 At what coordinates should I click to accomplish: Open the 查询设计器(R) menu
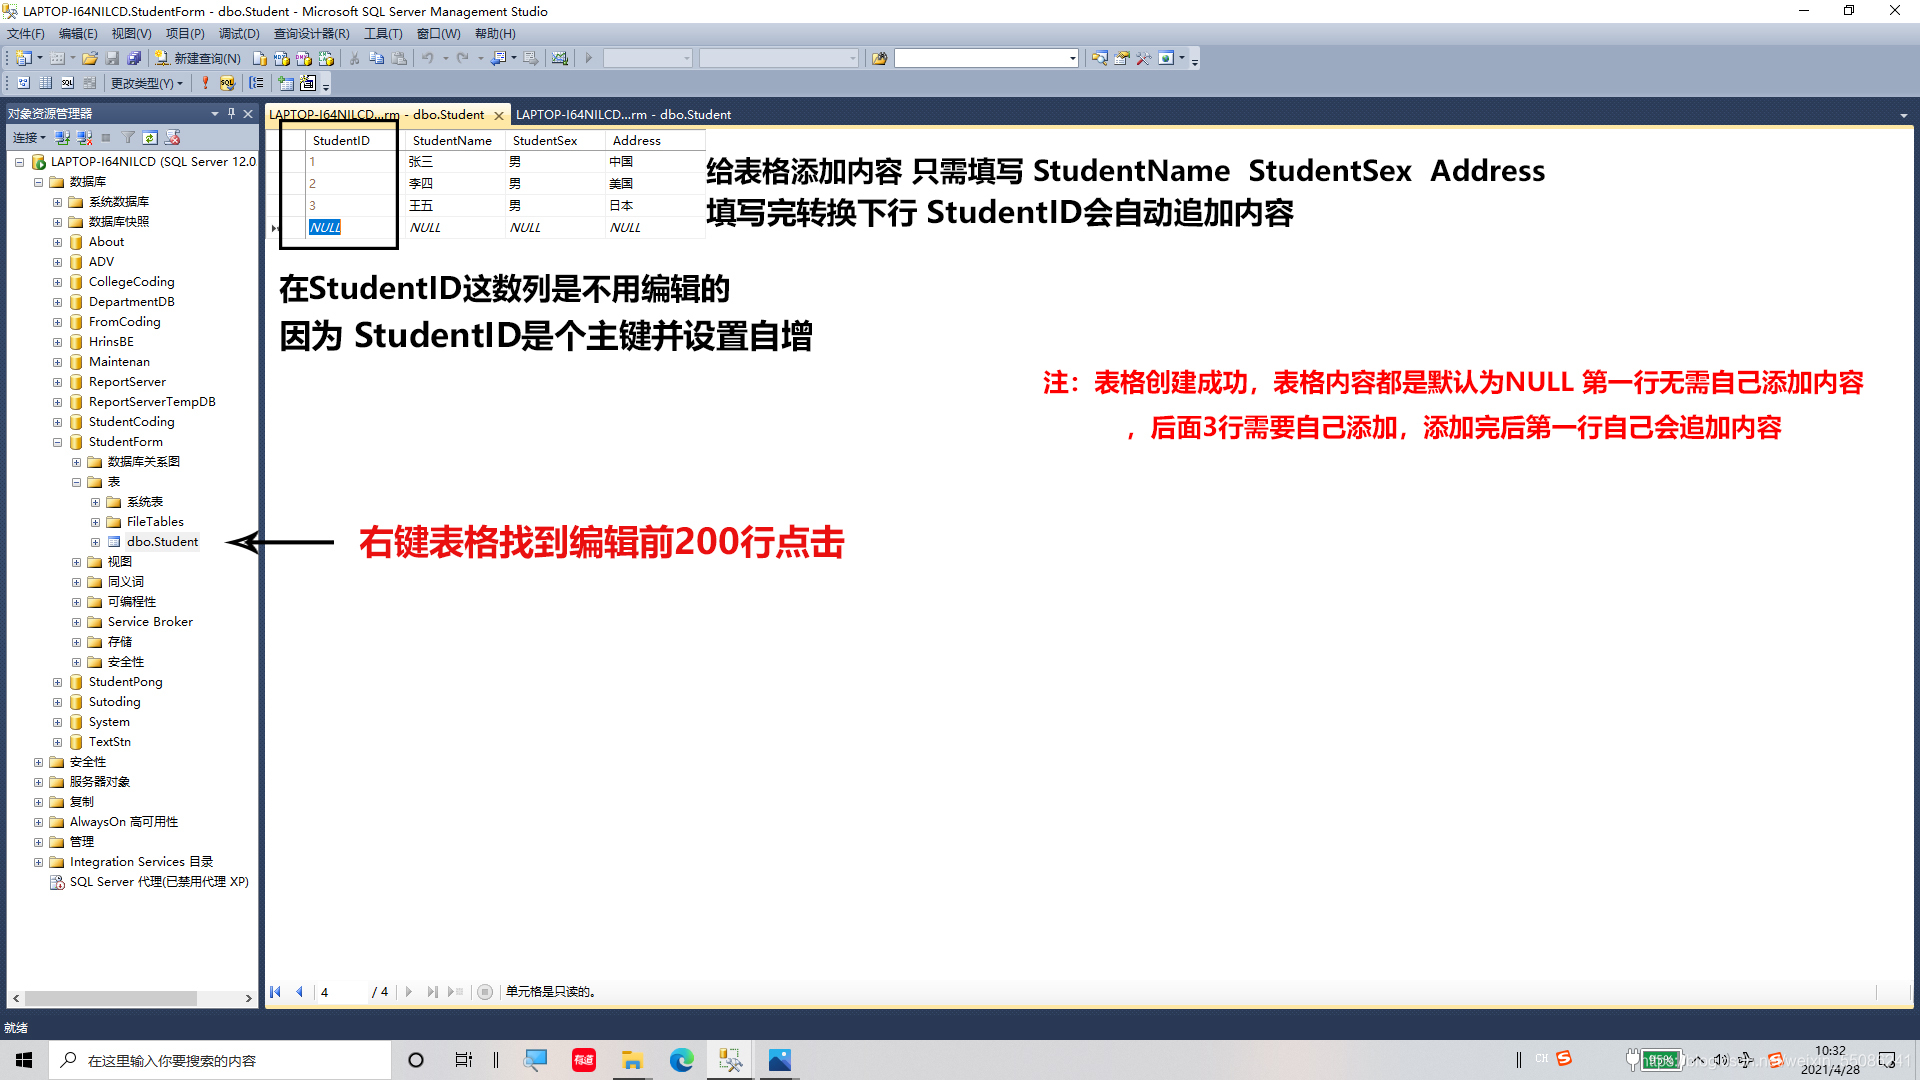pos(311,33)
